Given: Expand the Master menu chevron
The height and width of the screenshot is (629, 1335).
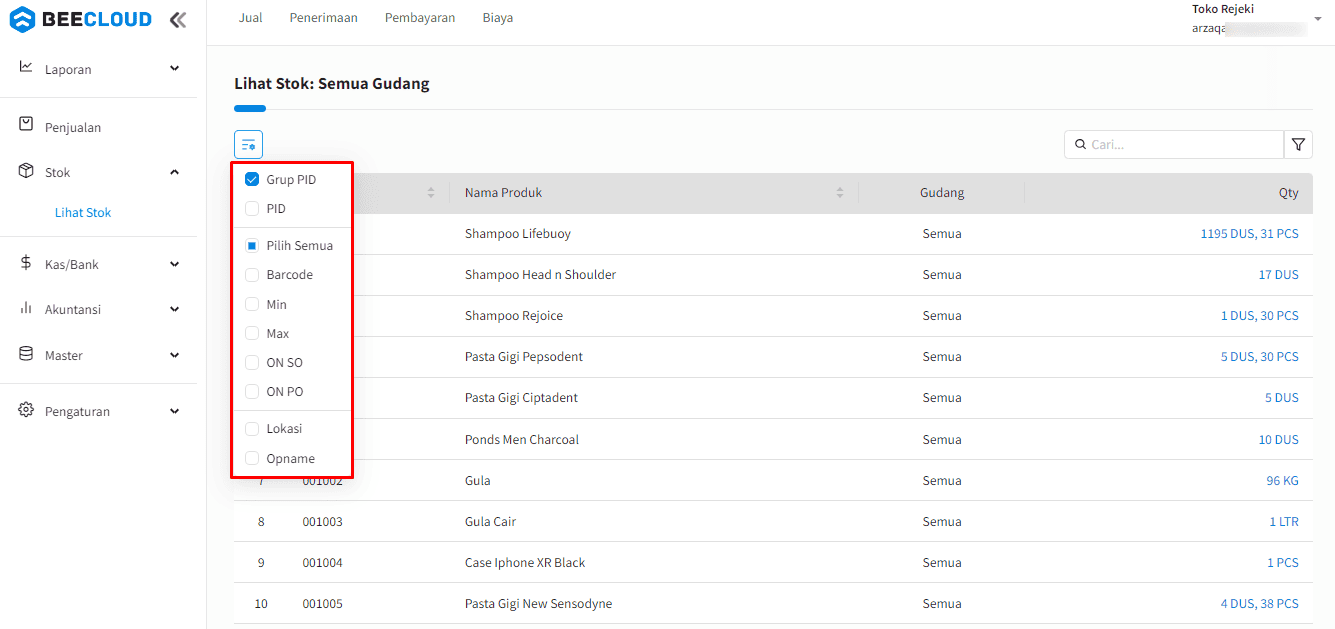Looking at the screenshot, I should 175,355.
